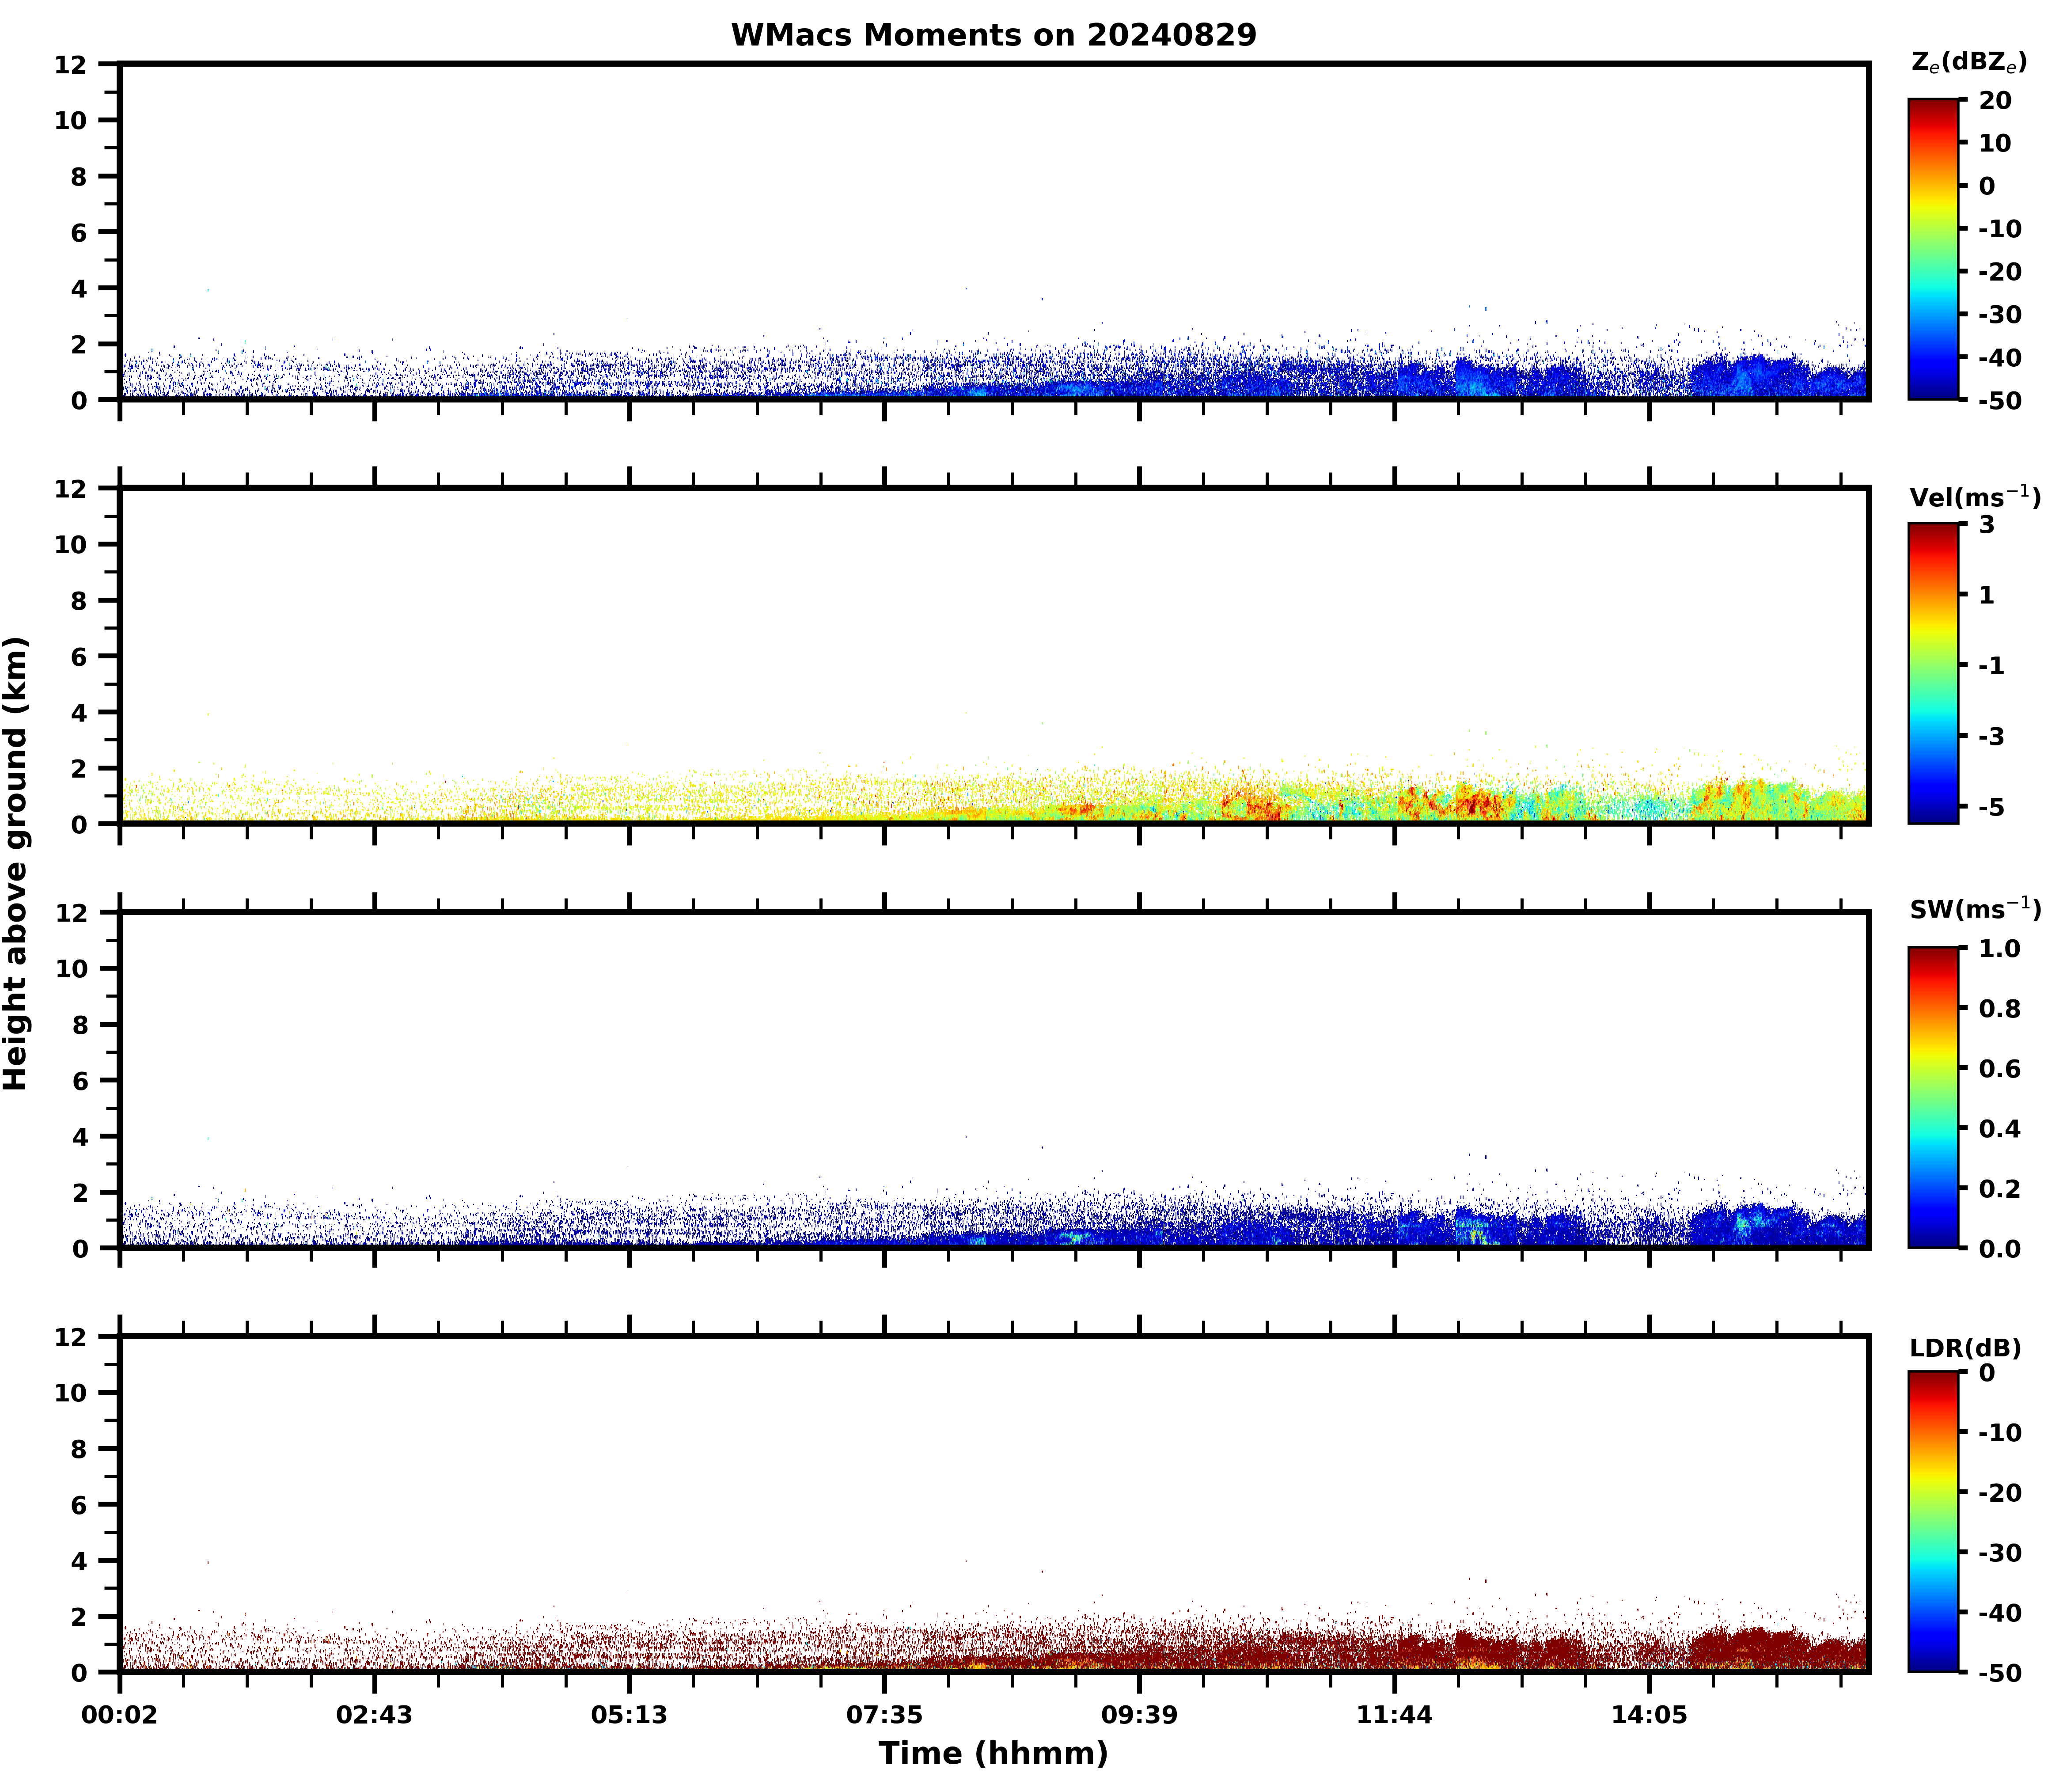Click the WMacs Moments plot title
The image size is (2063, 1792).
(993, 35)
